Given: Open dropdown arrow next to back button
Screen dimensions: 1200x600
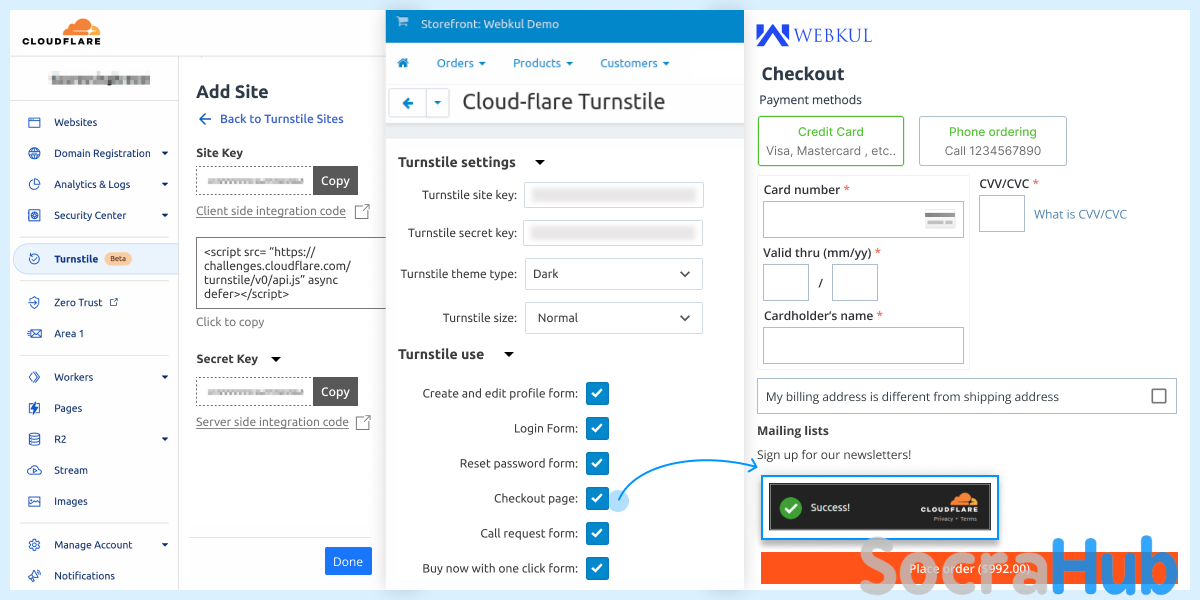Looking at the screenshot, I should 438,102.
